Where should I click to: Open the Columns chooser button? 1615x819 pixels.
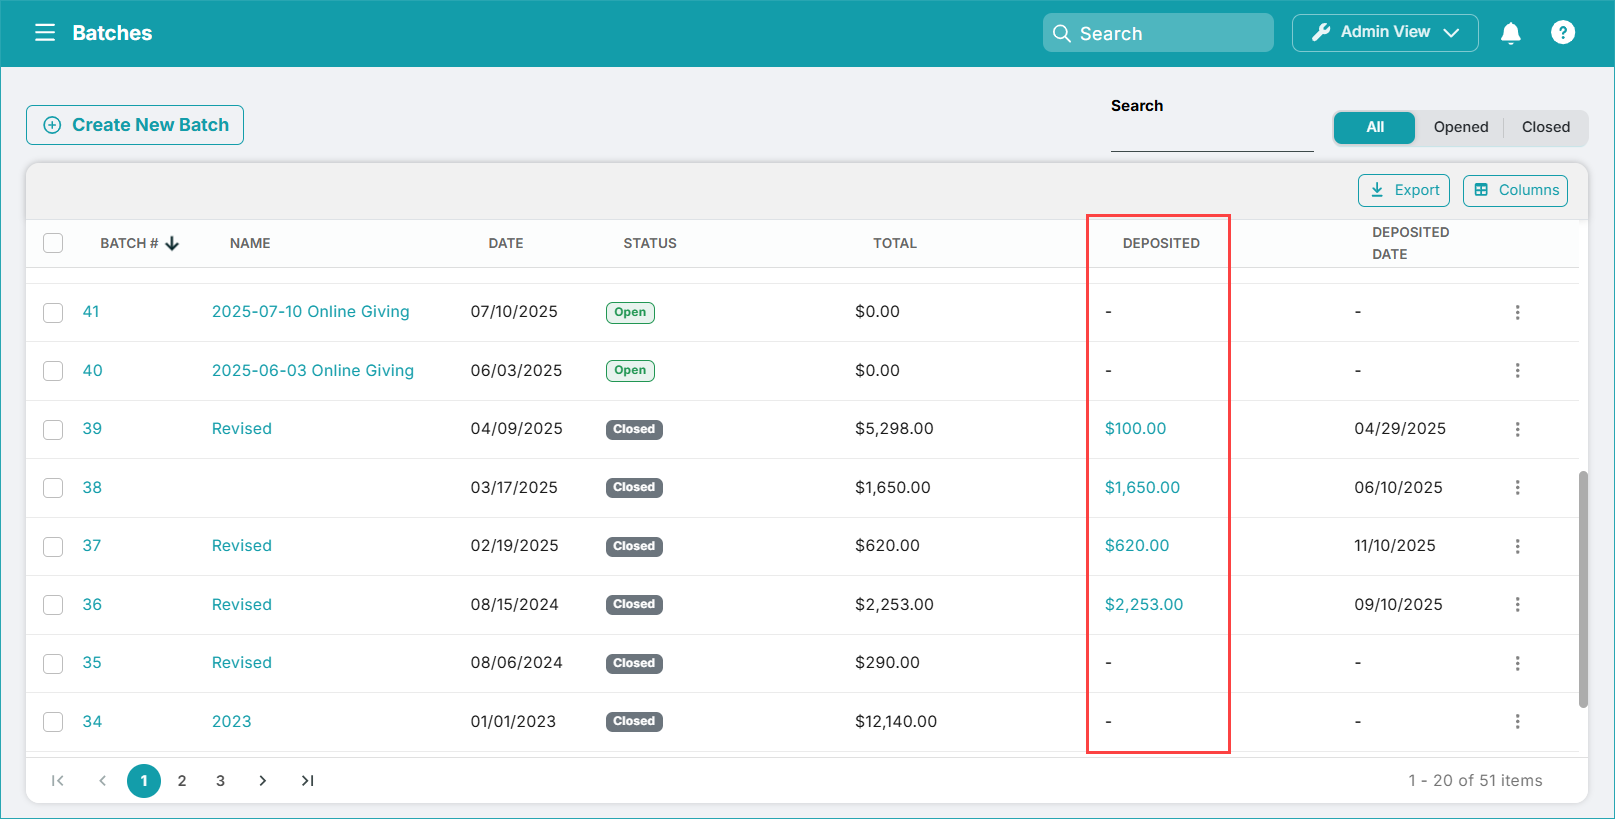point(1515,190)
